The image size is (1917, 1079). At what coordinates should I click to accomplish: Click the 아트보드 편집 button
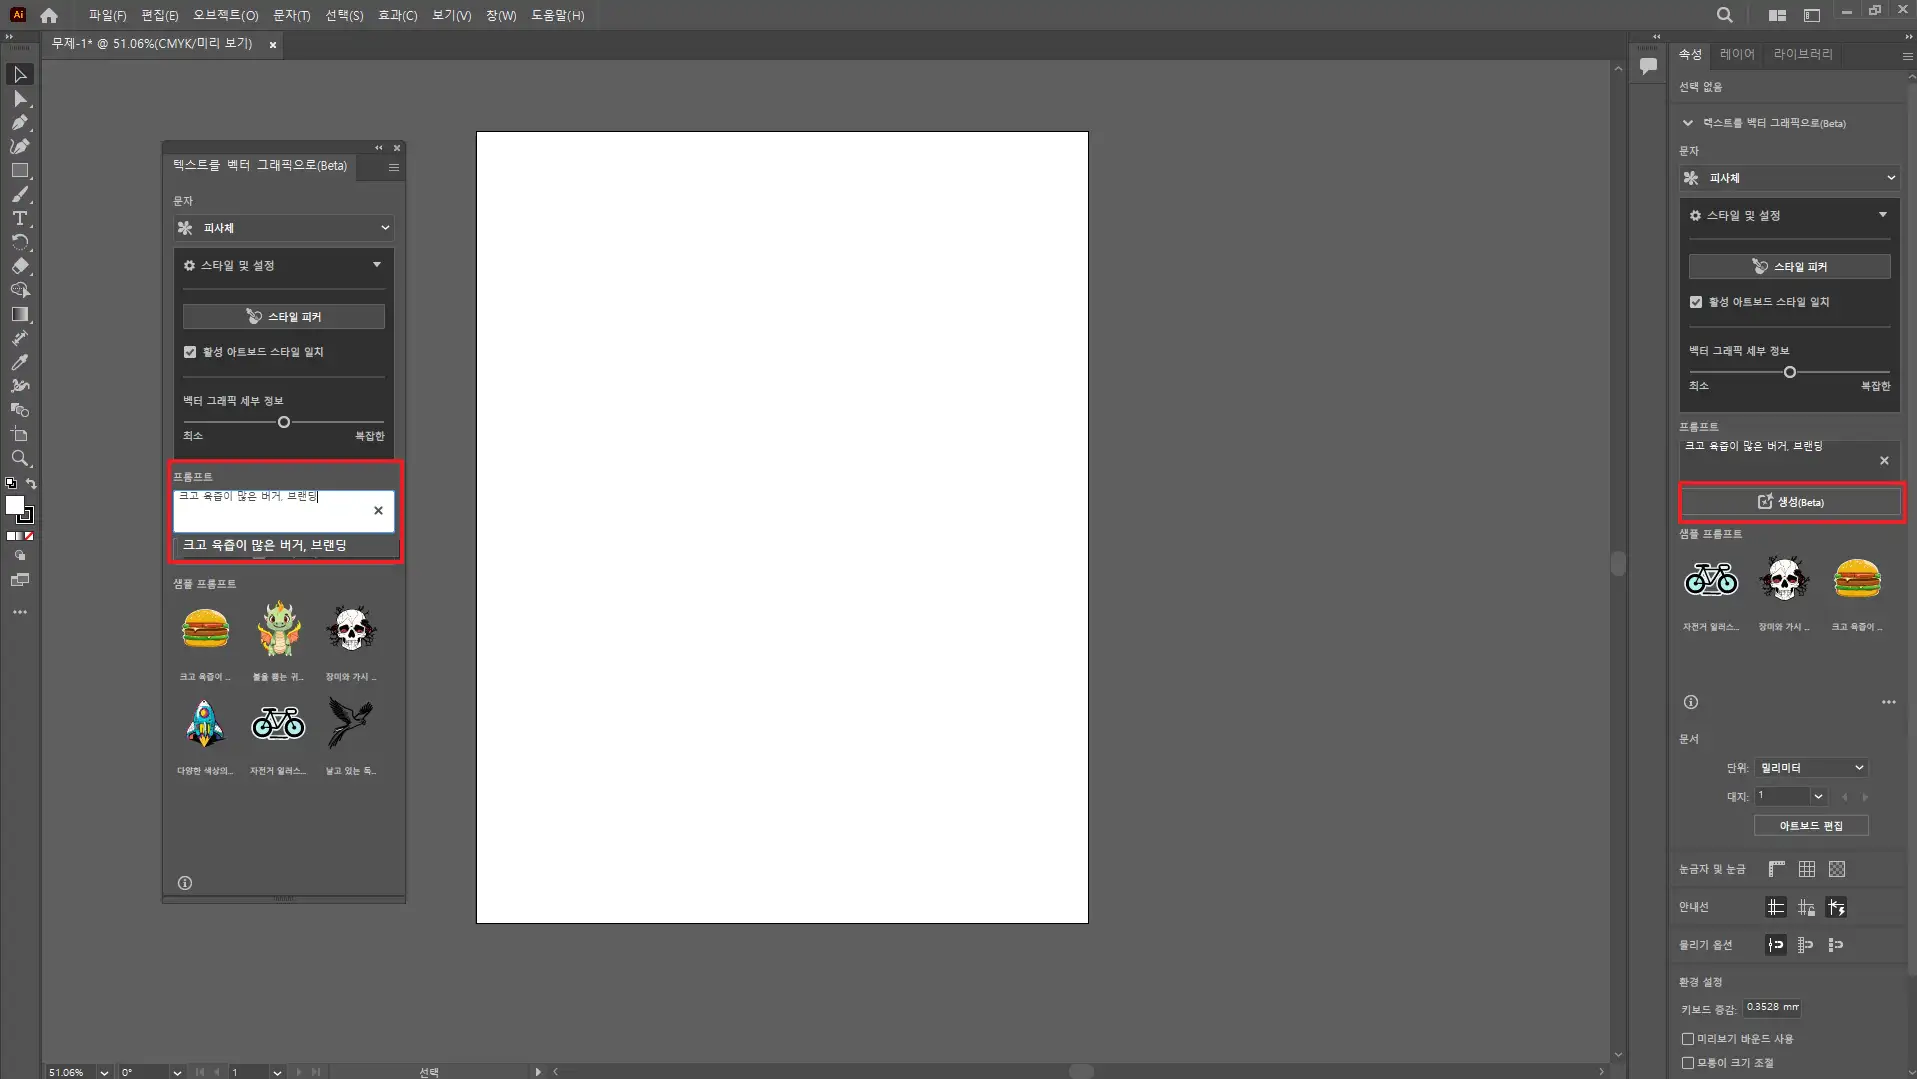1811,826
